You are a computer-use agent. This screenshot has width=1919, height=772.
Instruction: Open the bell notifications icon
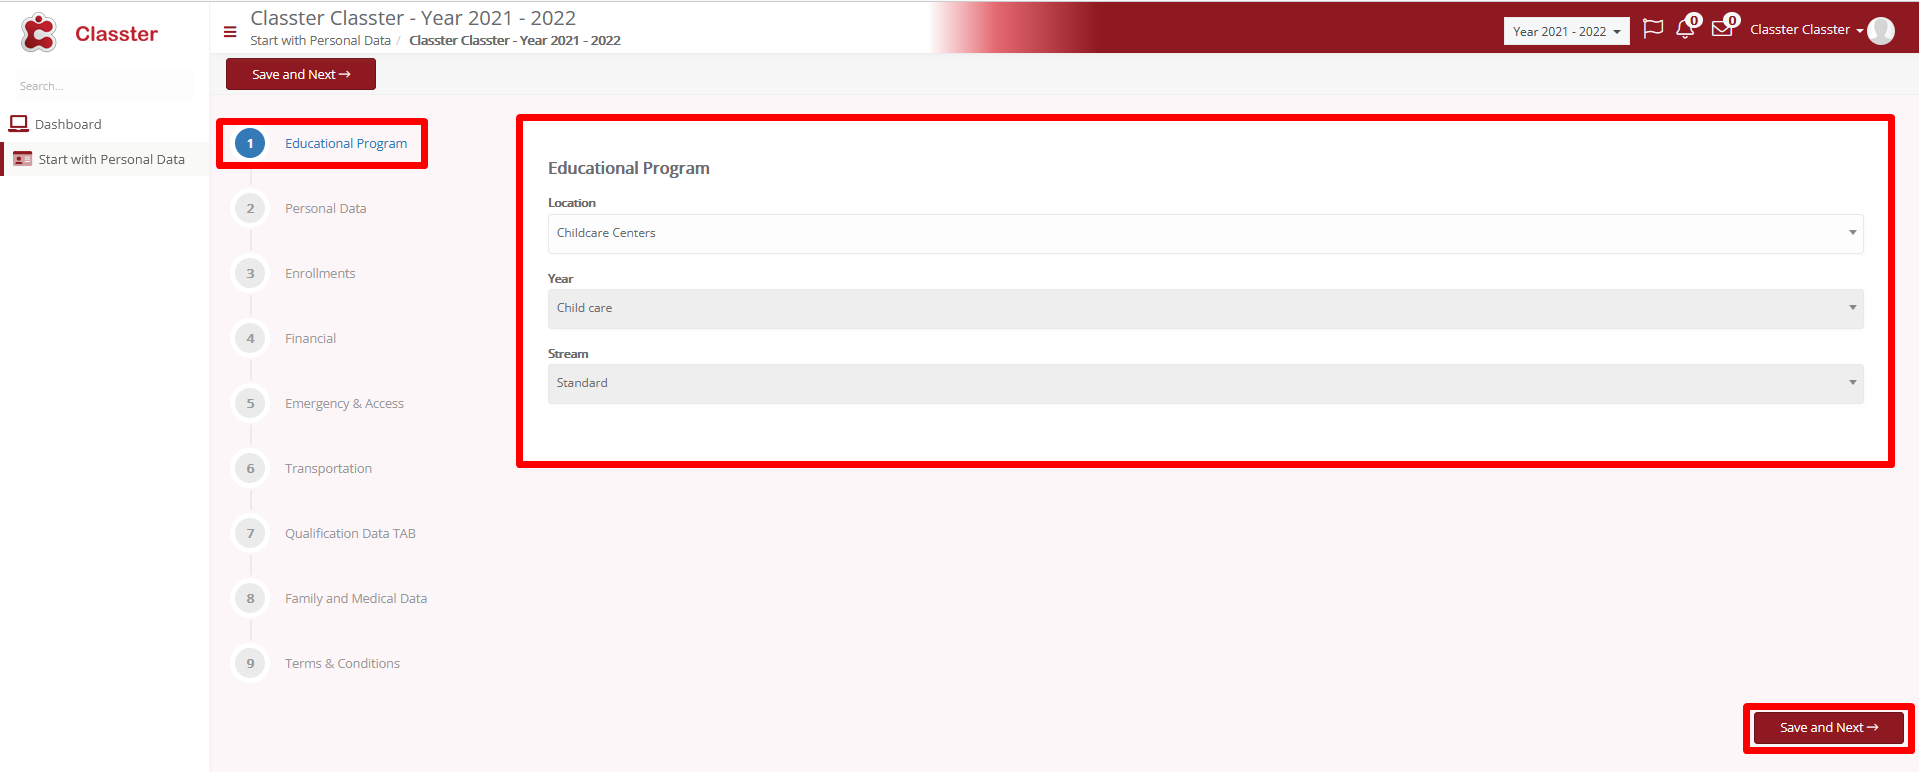point(1685,29)
